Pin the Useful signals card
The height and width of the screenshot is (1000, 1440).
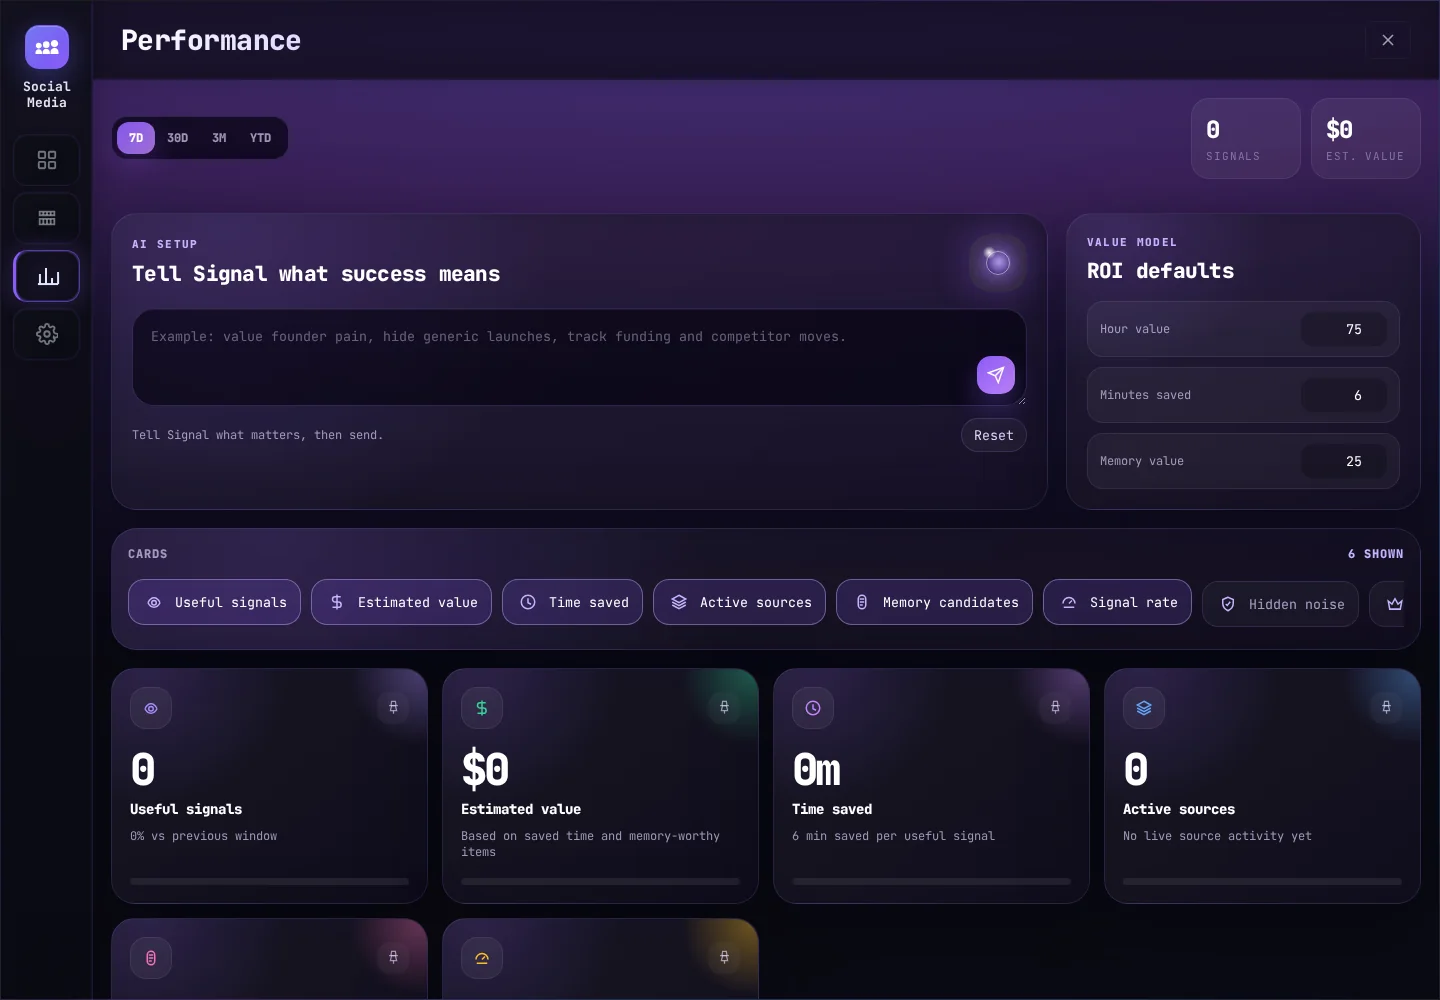393,707
